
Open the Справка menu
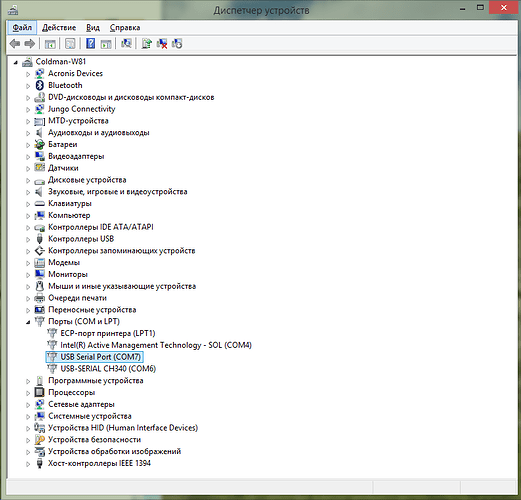(x=125, y=28)
